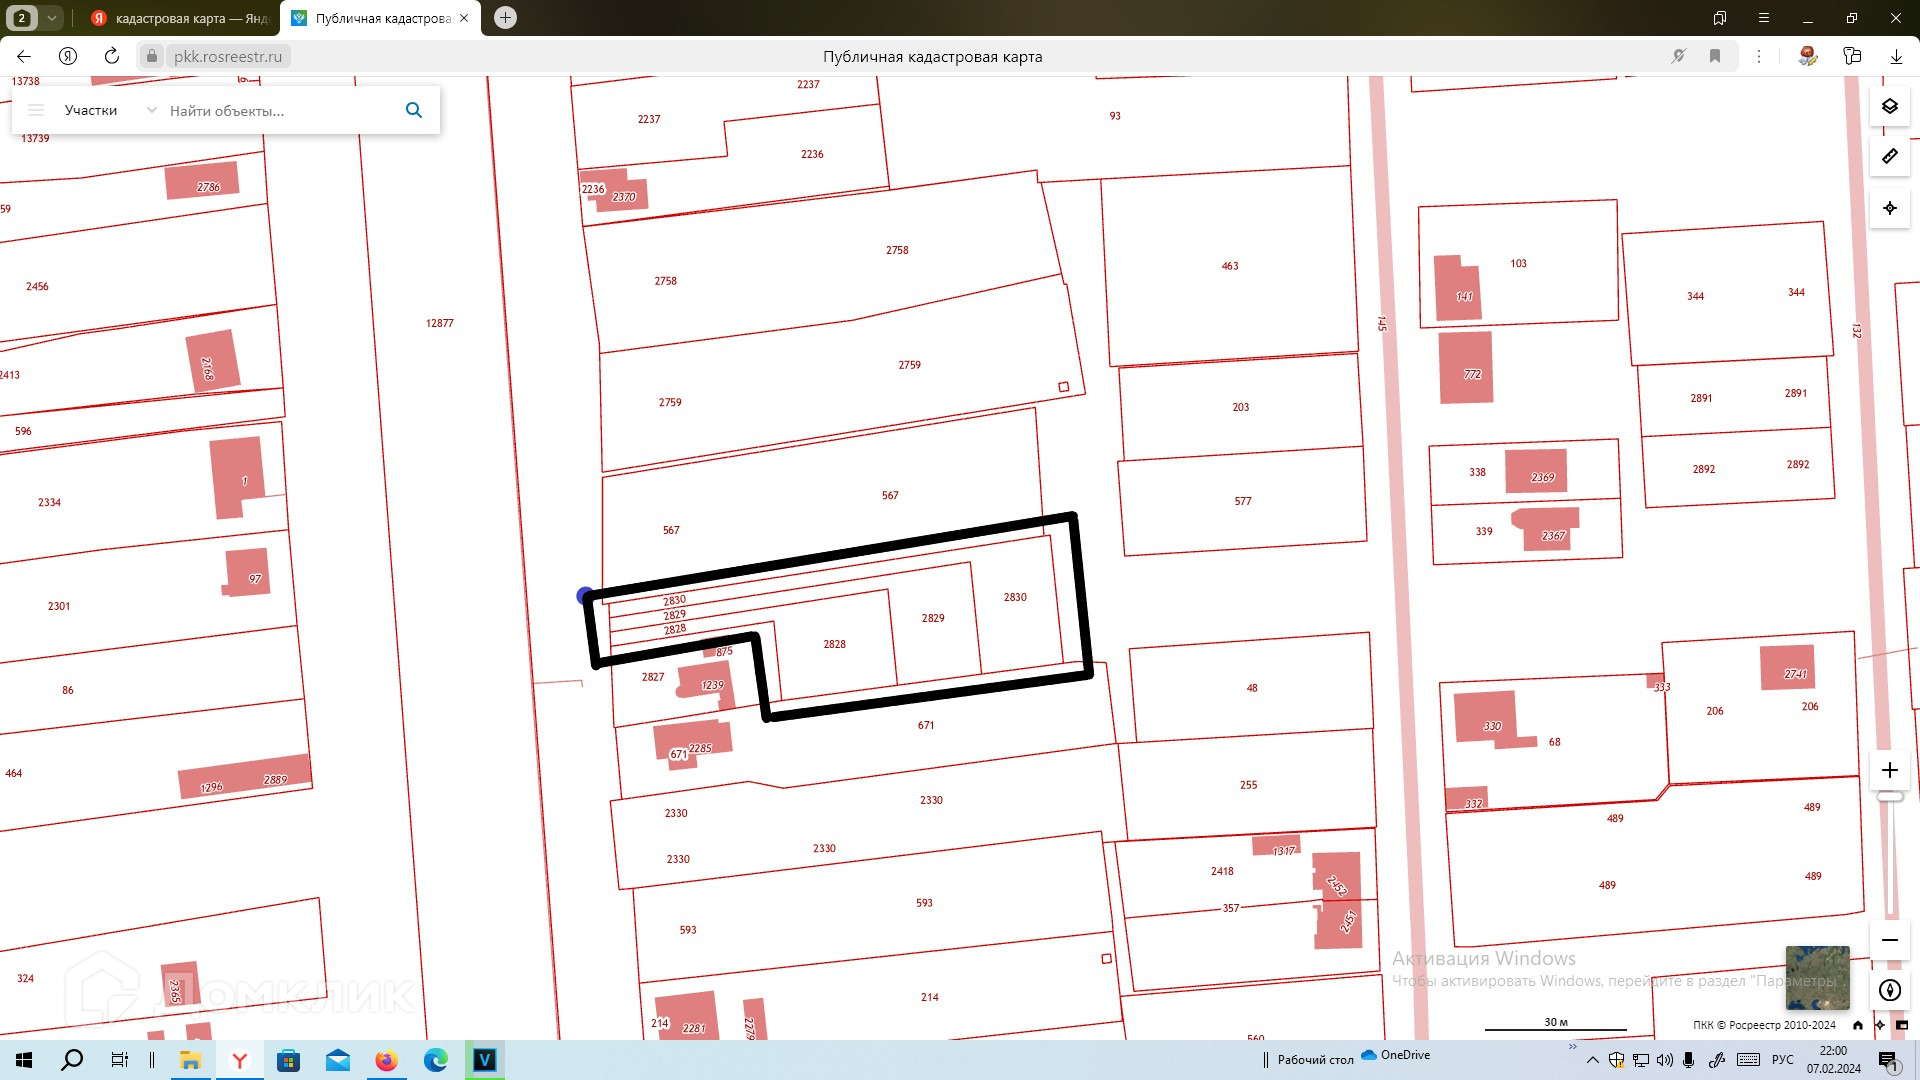The height and width of the screenshot is (1080, 1920).
Task: Open a new browser tab
Action: (505, 18)
